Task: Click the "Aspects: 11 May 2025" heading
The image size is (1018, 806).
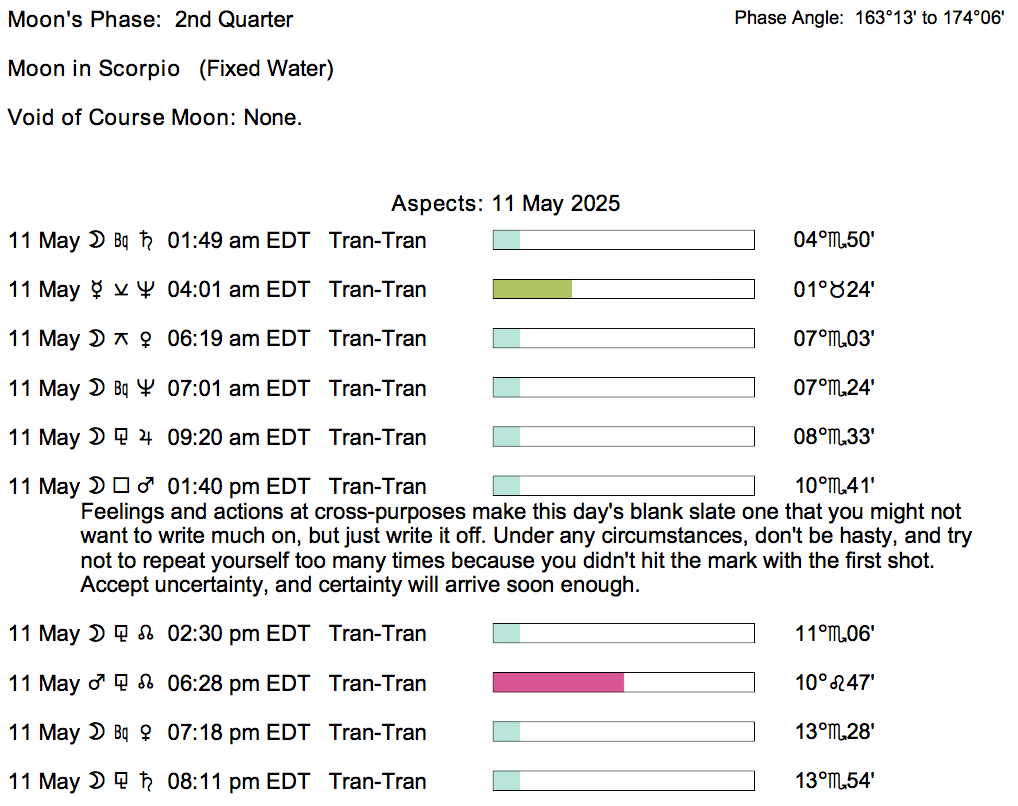Action: (x=505, y=204)
